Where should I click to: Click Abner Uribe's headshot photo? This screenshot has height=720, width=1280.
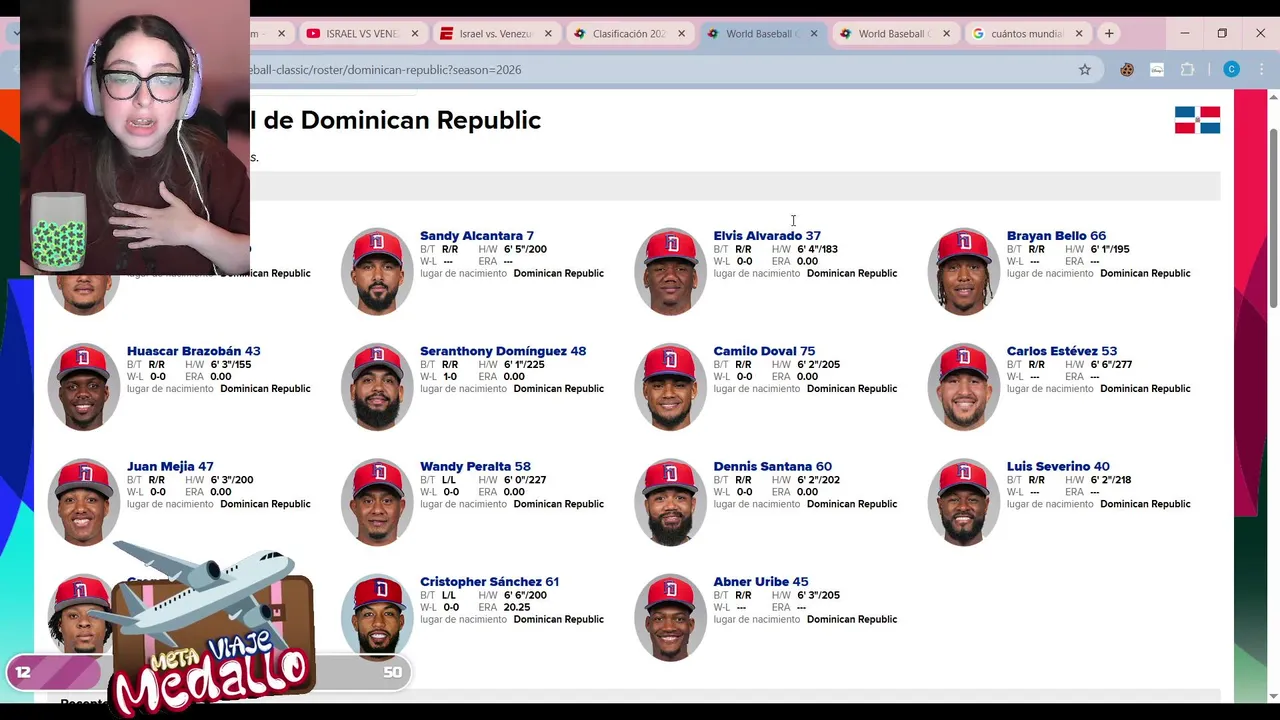pyautogui.click(x=670, y=616)
